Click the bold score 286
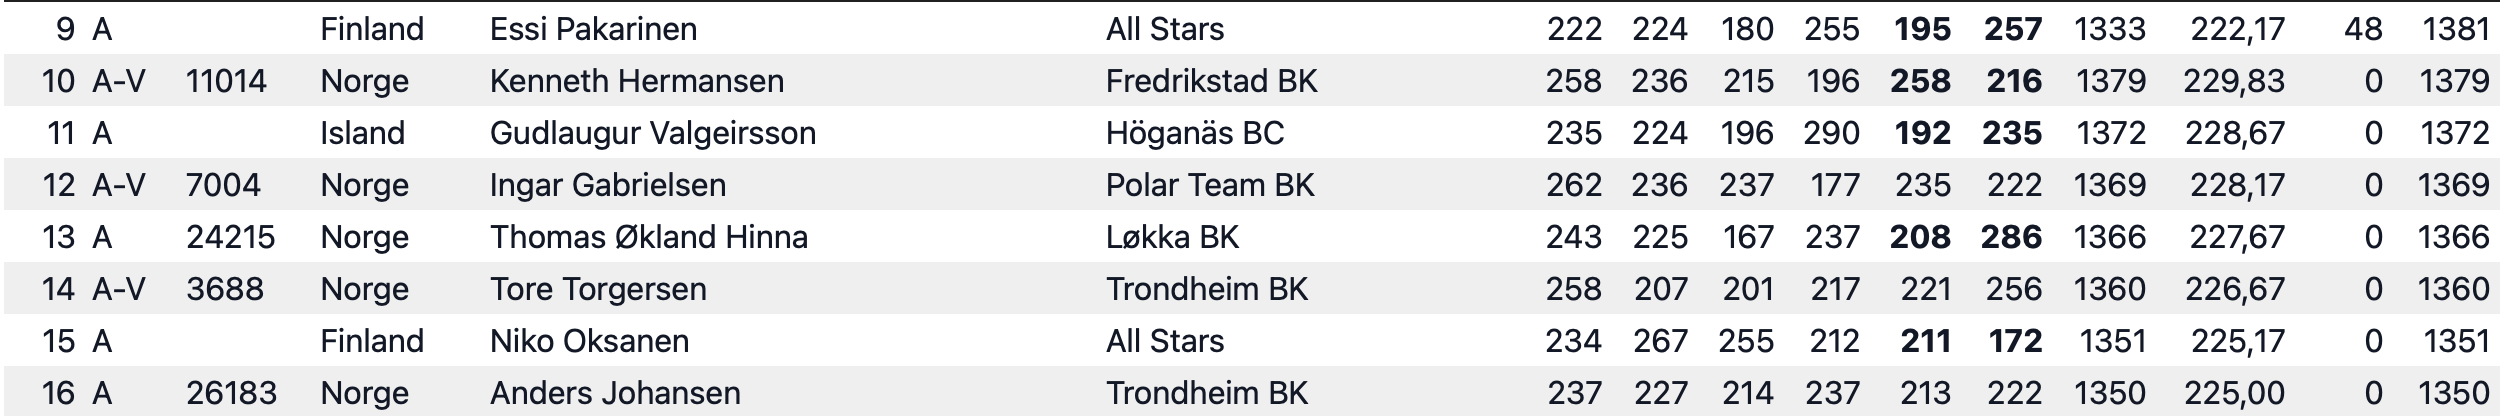Screen dimensions: 2504x416 [x=2011, y=237]
